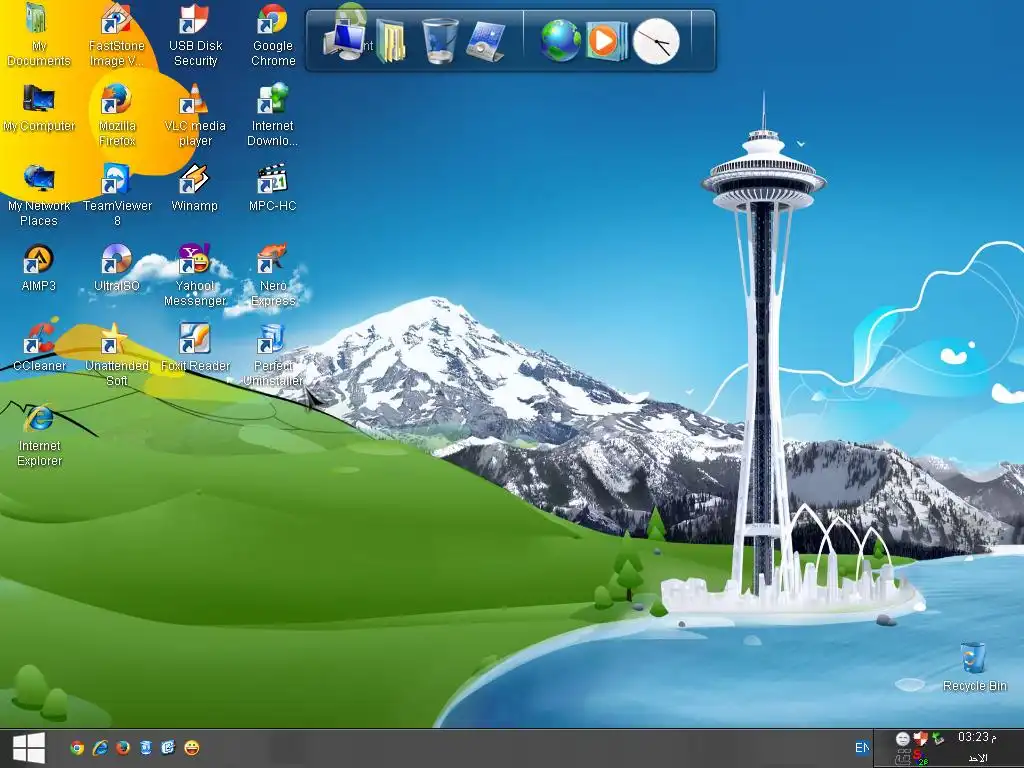Open Yahoo! Messenger desktop shortcut

pyautogui.click(x=195, y=275)
